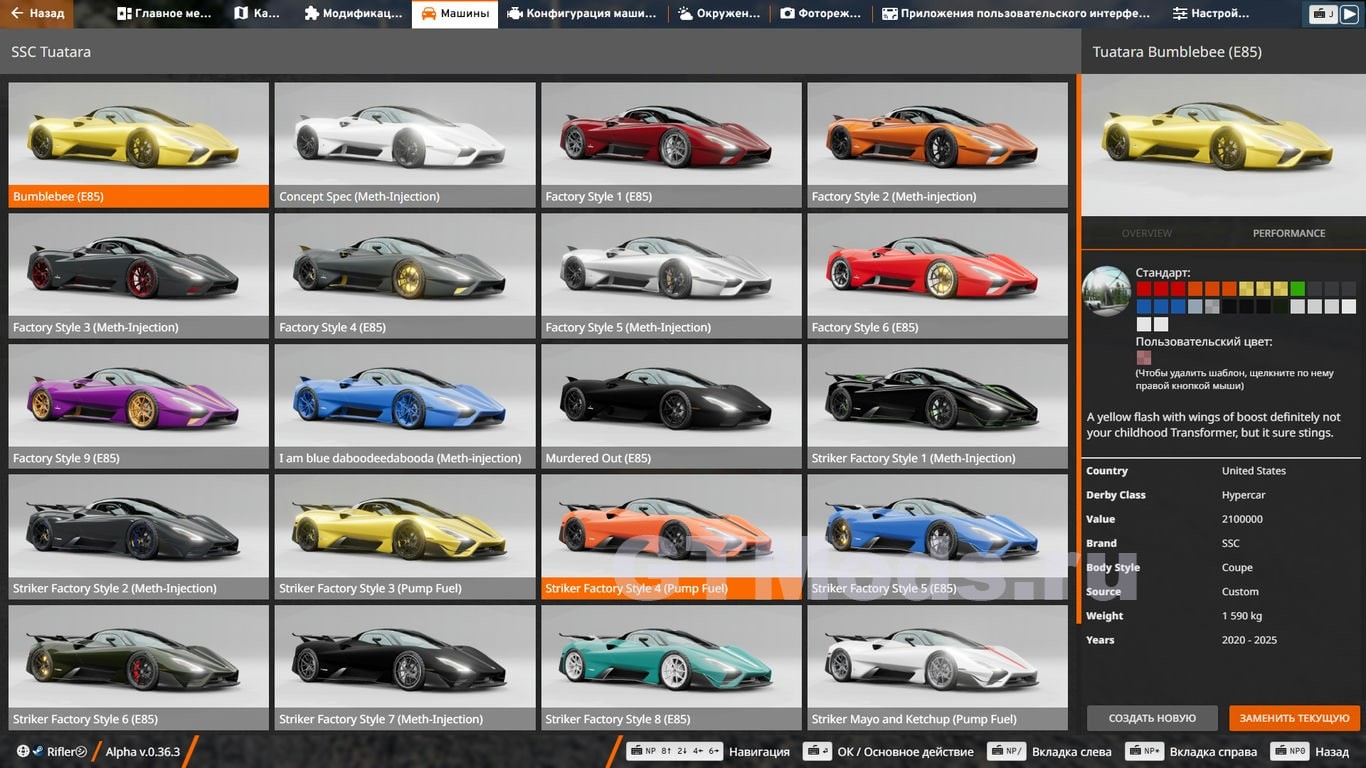This screenshot has height=768, width=1366.
Task: Choose Factory Style 2 (Meth-injection) orange car
Action: click(937, 144)
